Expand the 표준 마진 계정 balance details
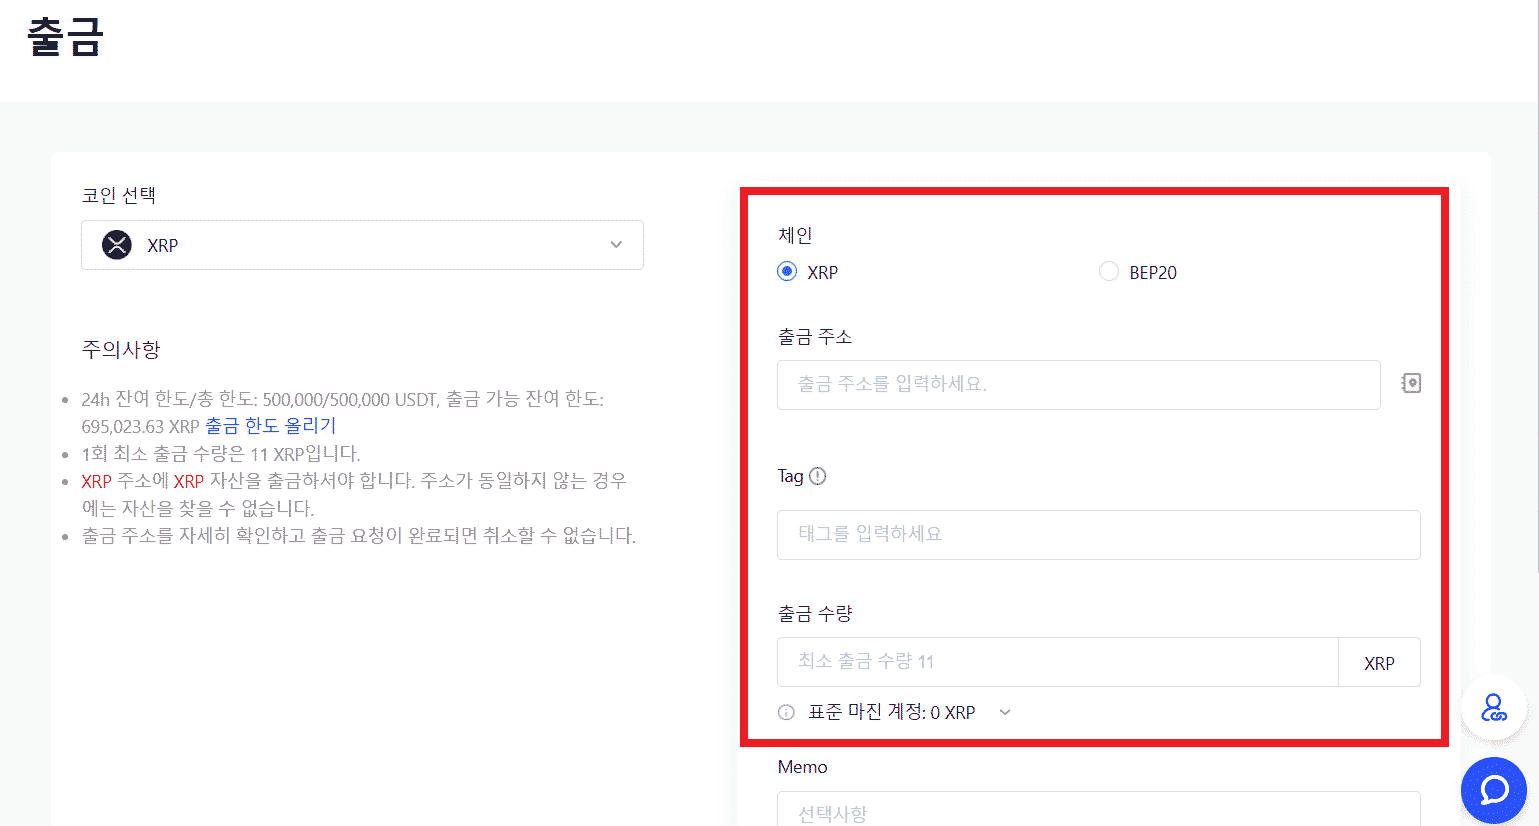 (1004, 712)
